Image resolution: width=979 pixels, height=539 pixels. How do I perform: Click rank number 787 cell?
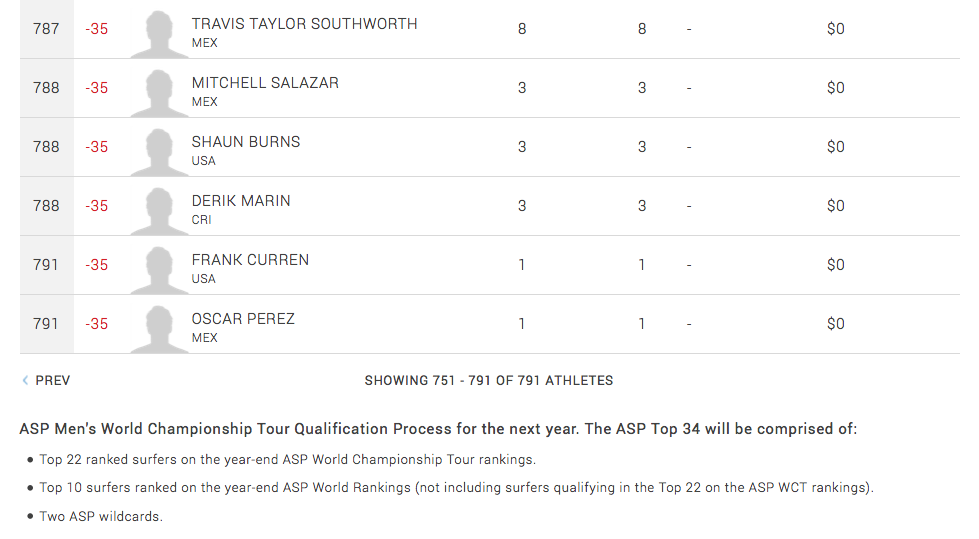46,29
